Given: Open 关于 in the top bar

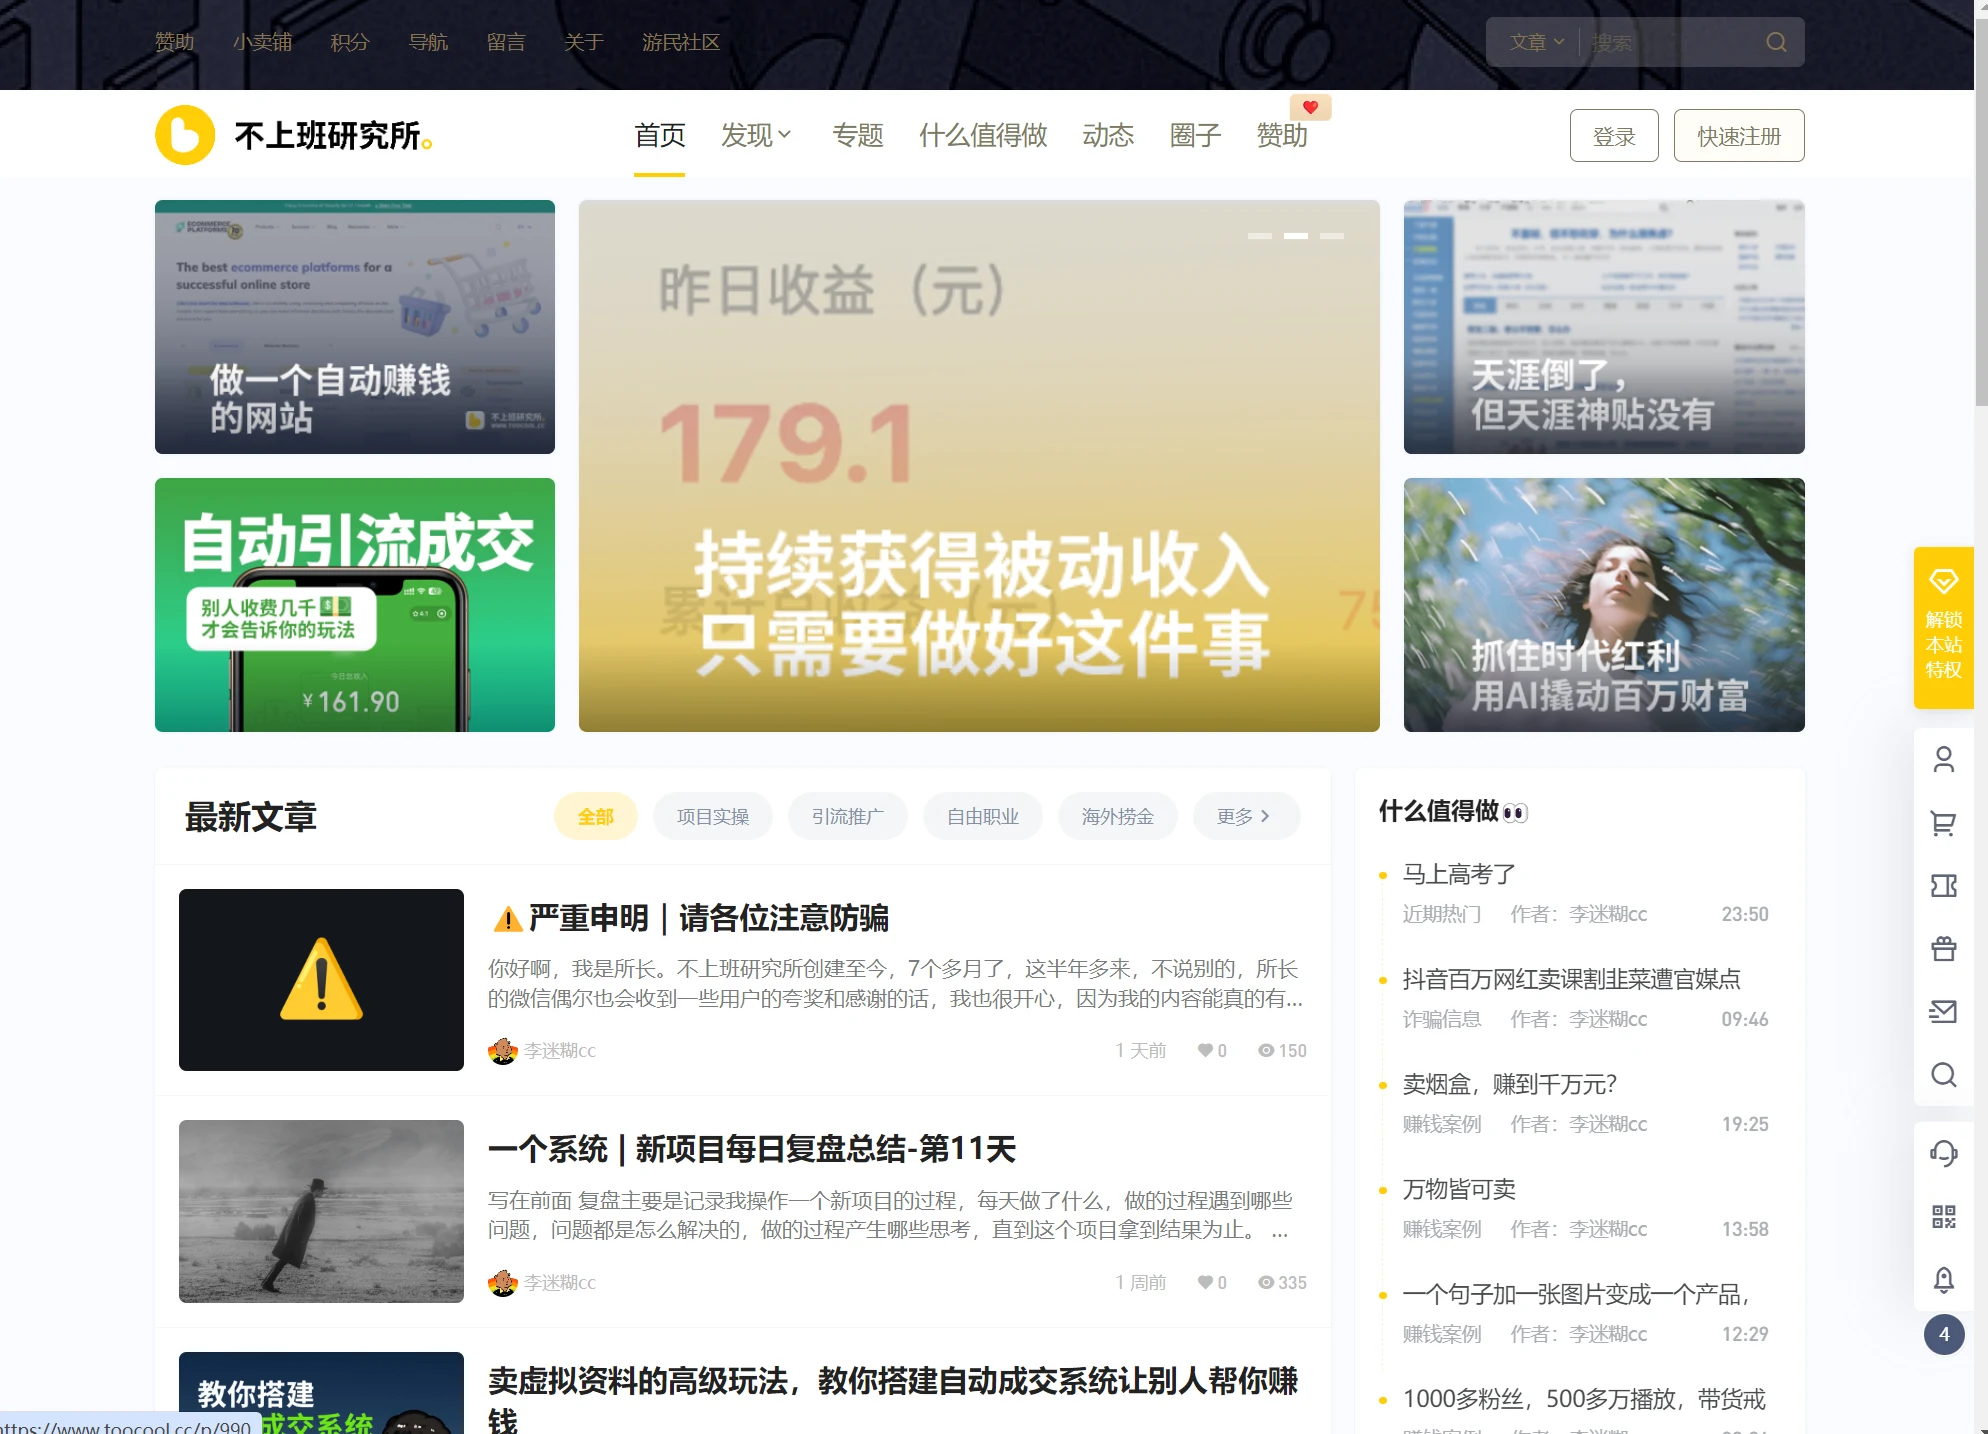Looking at the screenshot, I should 584,42.
